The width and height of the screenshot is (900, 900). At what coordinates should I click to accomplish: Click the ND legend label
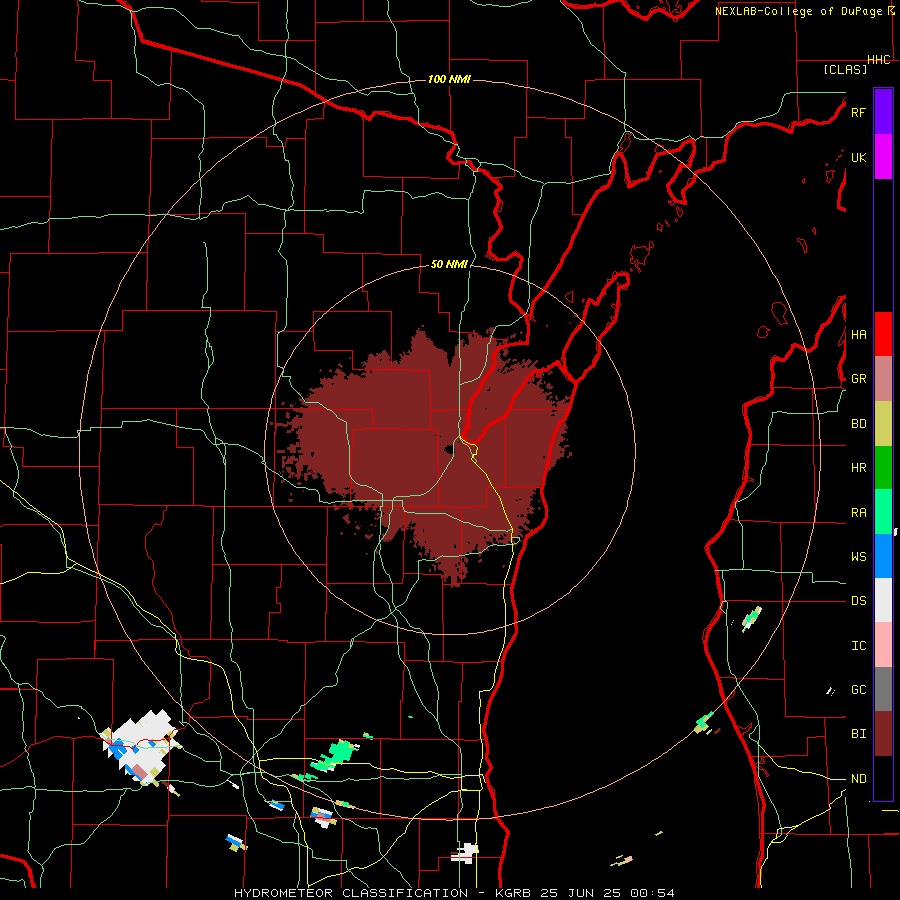click(858, 778)
